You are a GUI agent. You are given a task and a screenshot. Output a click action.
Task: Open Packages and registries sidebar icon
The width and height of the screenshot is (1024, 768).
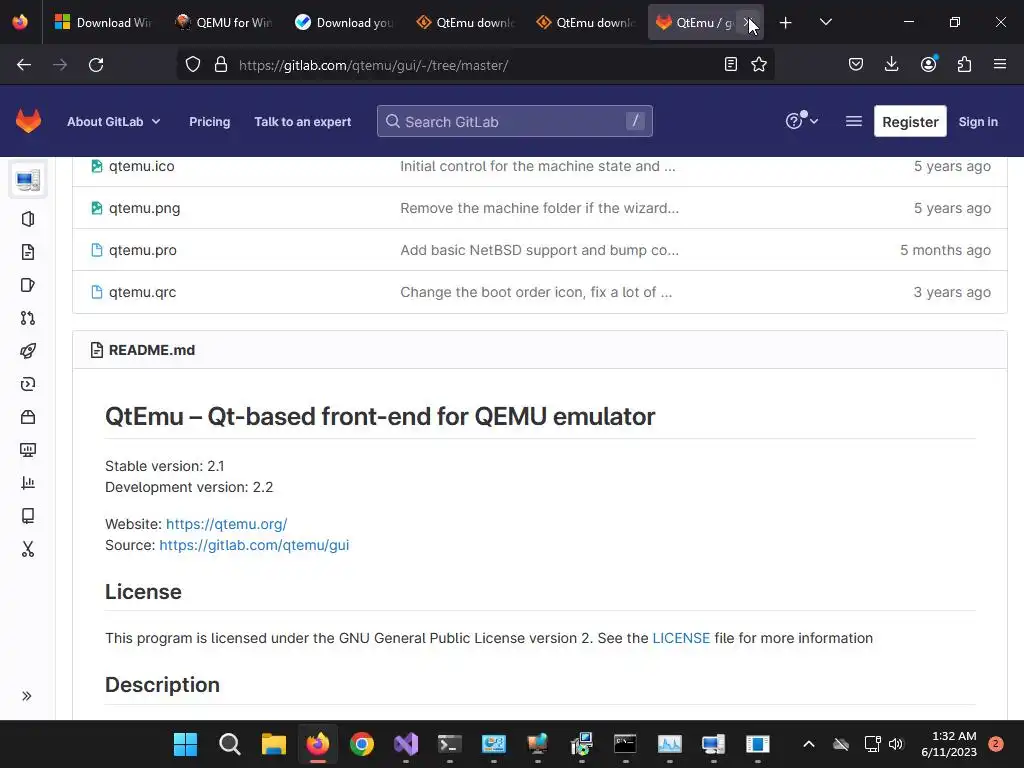[x=27, y=417]
